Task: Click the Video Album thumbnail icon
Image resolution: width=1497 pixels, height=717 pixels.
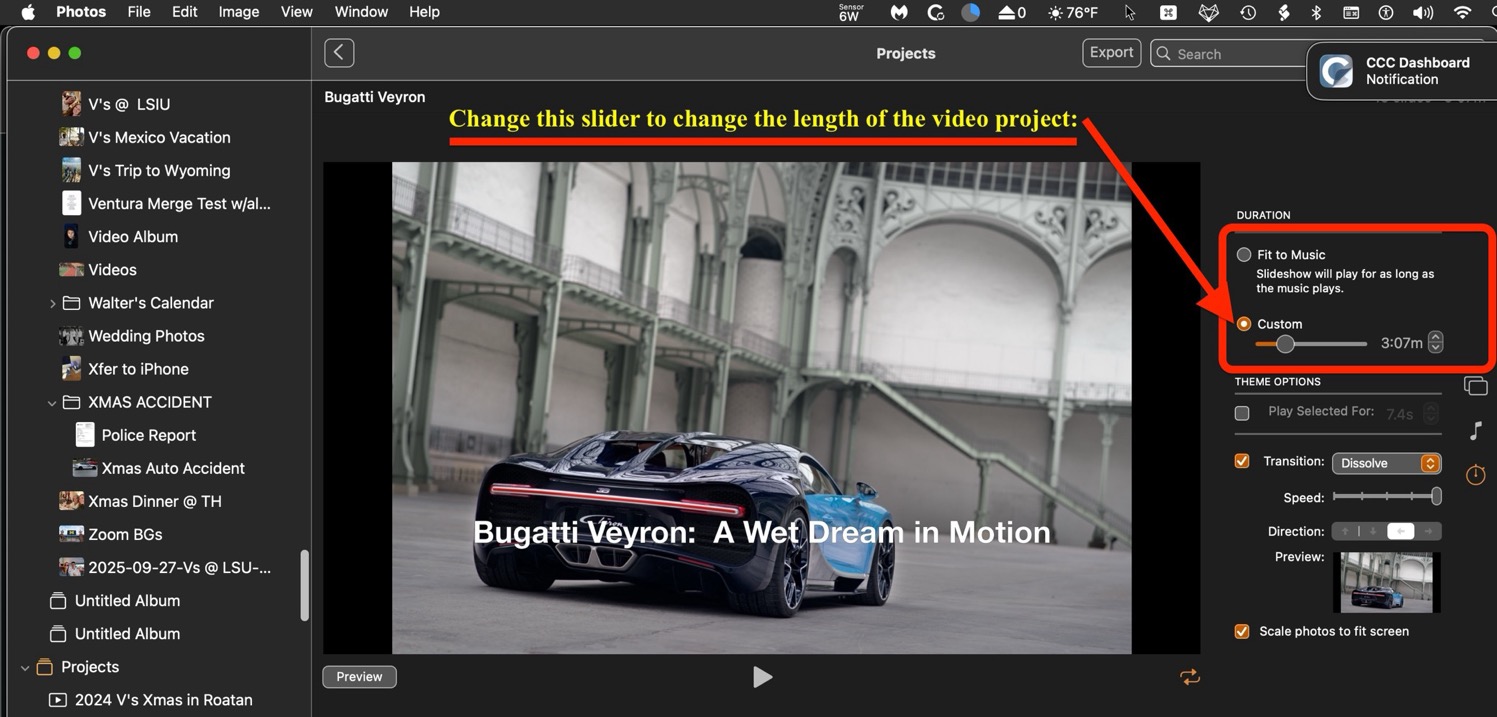Action: point(71,236)
